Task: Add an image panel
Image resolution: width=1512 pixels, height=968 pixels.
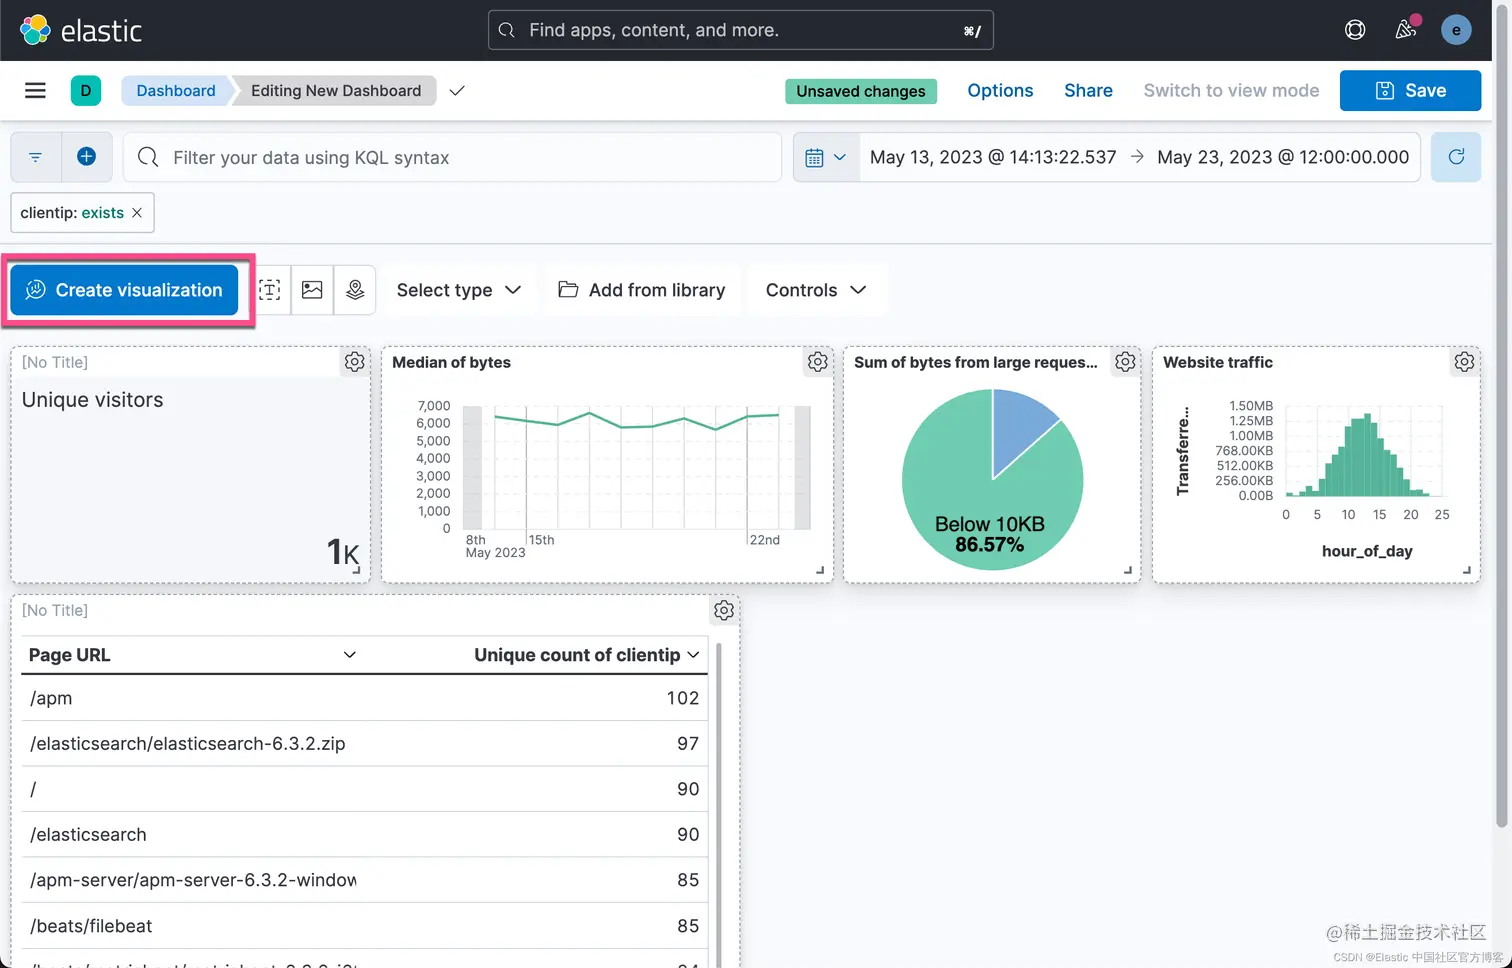Action: tap(312, 290)
